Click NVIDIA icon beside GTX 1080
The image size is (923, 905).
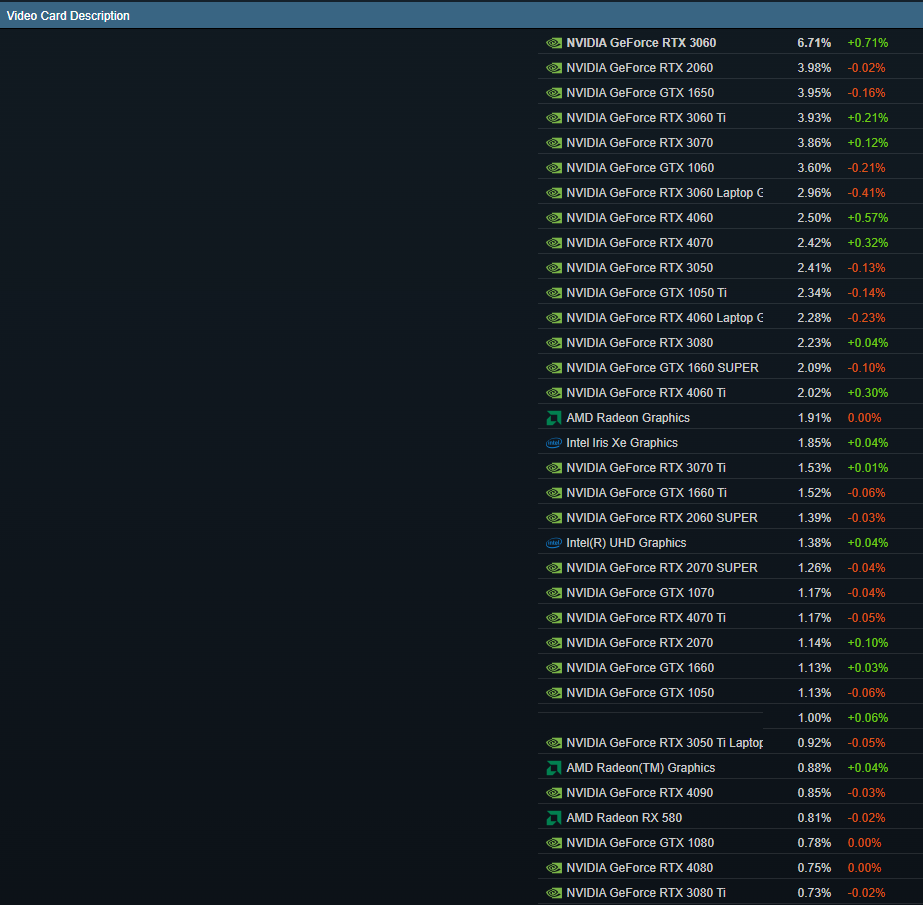coord(554,843)
